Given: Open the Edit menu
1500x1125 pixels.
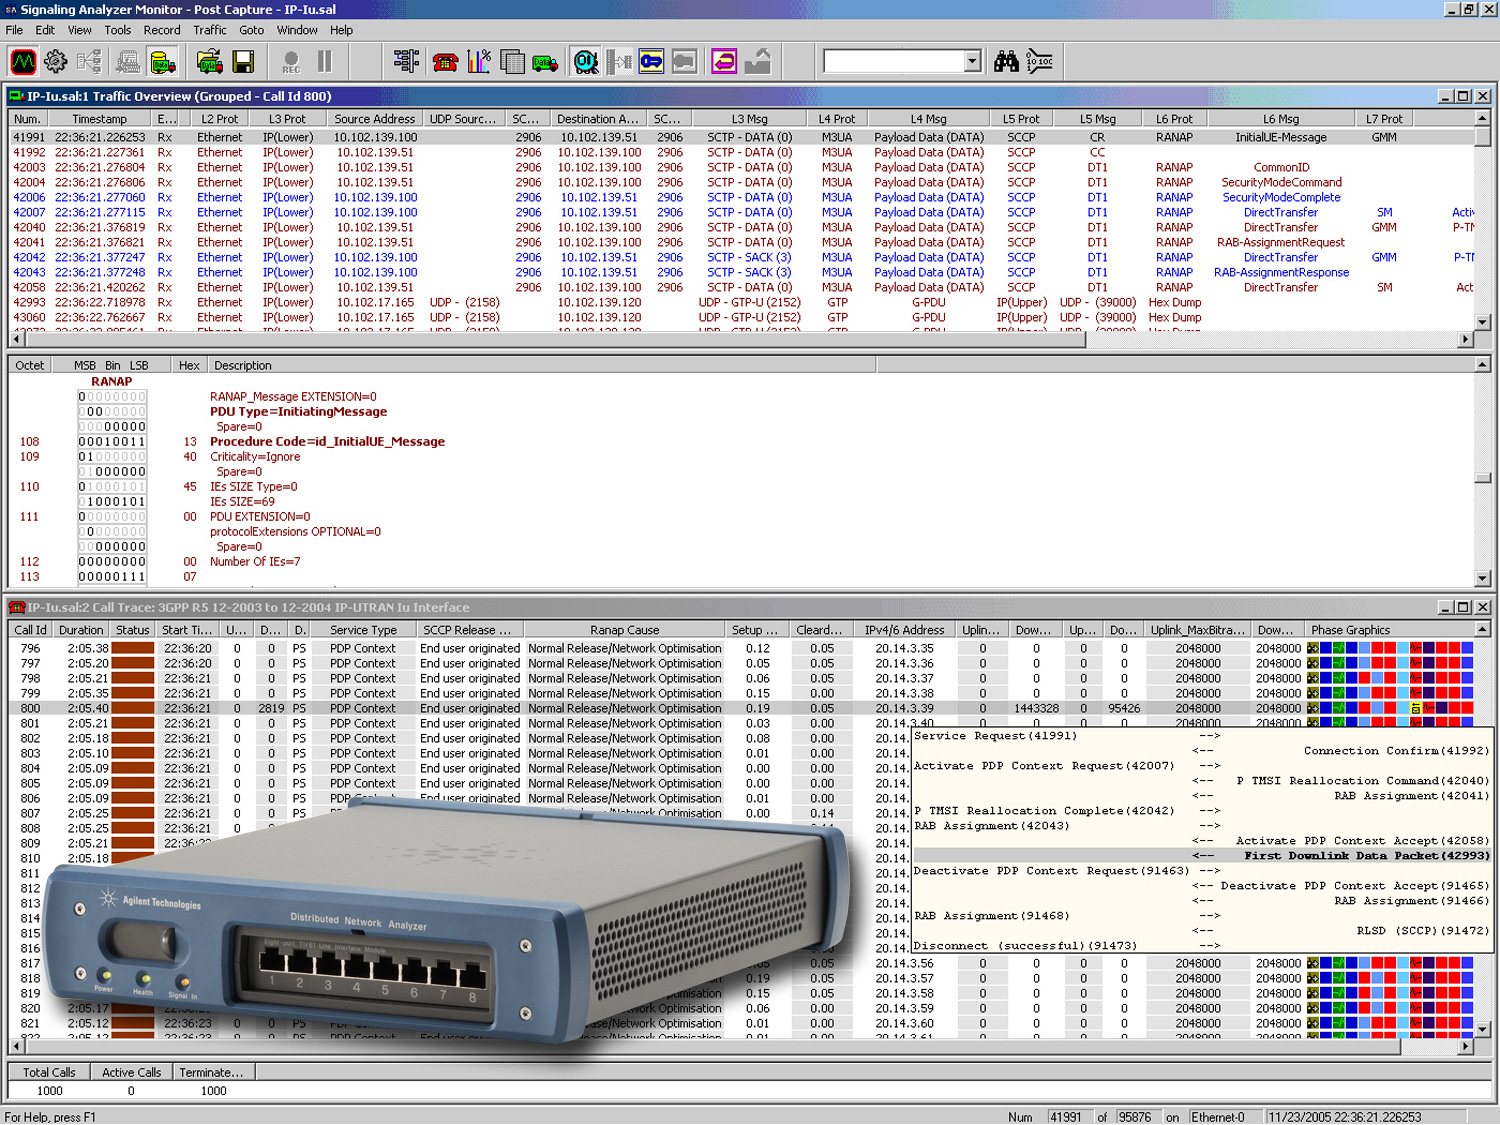Looking at the screenshot, I should coord(45,30).
